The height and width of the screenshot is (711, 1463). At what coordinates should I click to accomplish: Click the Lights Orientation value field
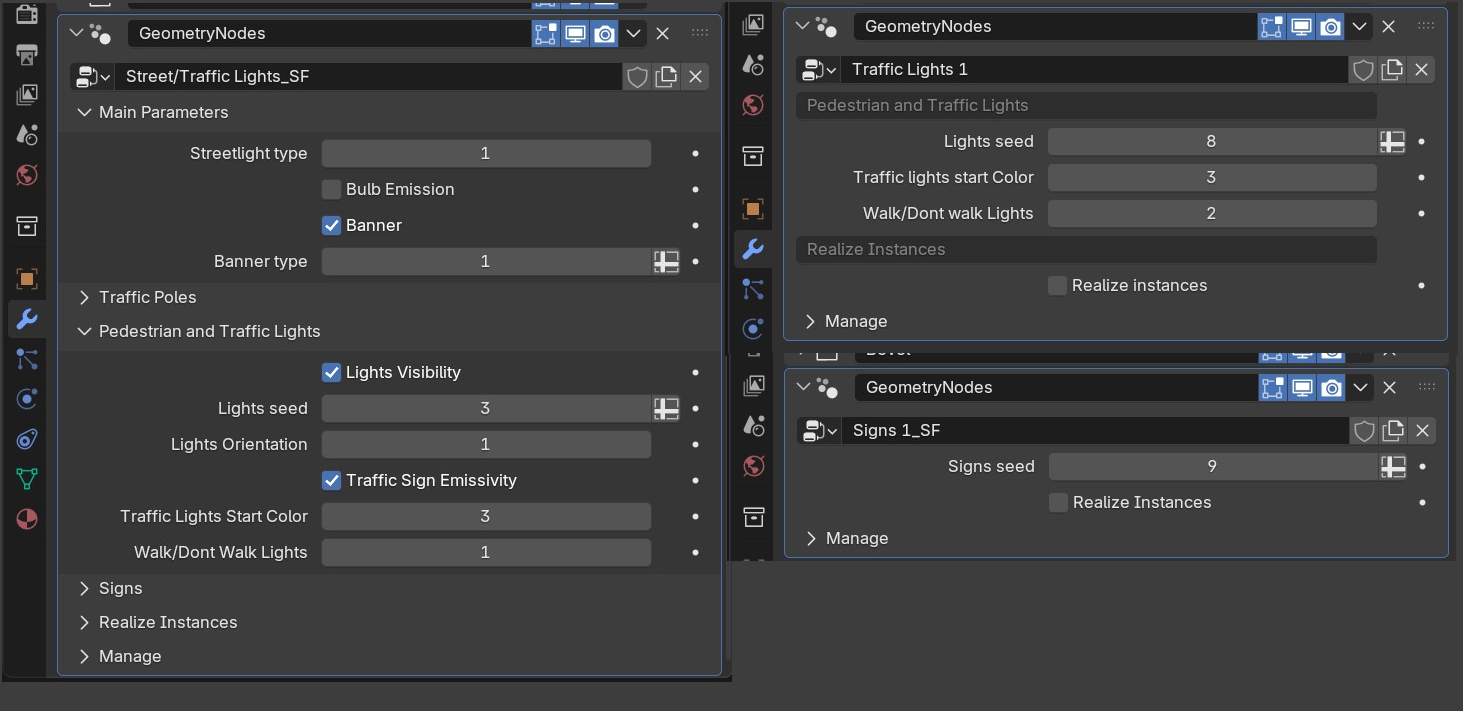[x=486, y=444]
